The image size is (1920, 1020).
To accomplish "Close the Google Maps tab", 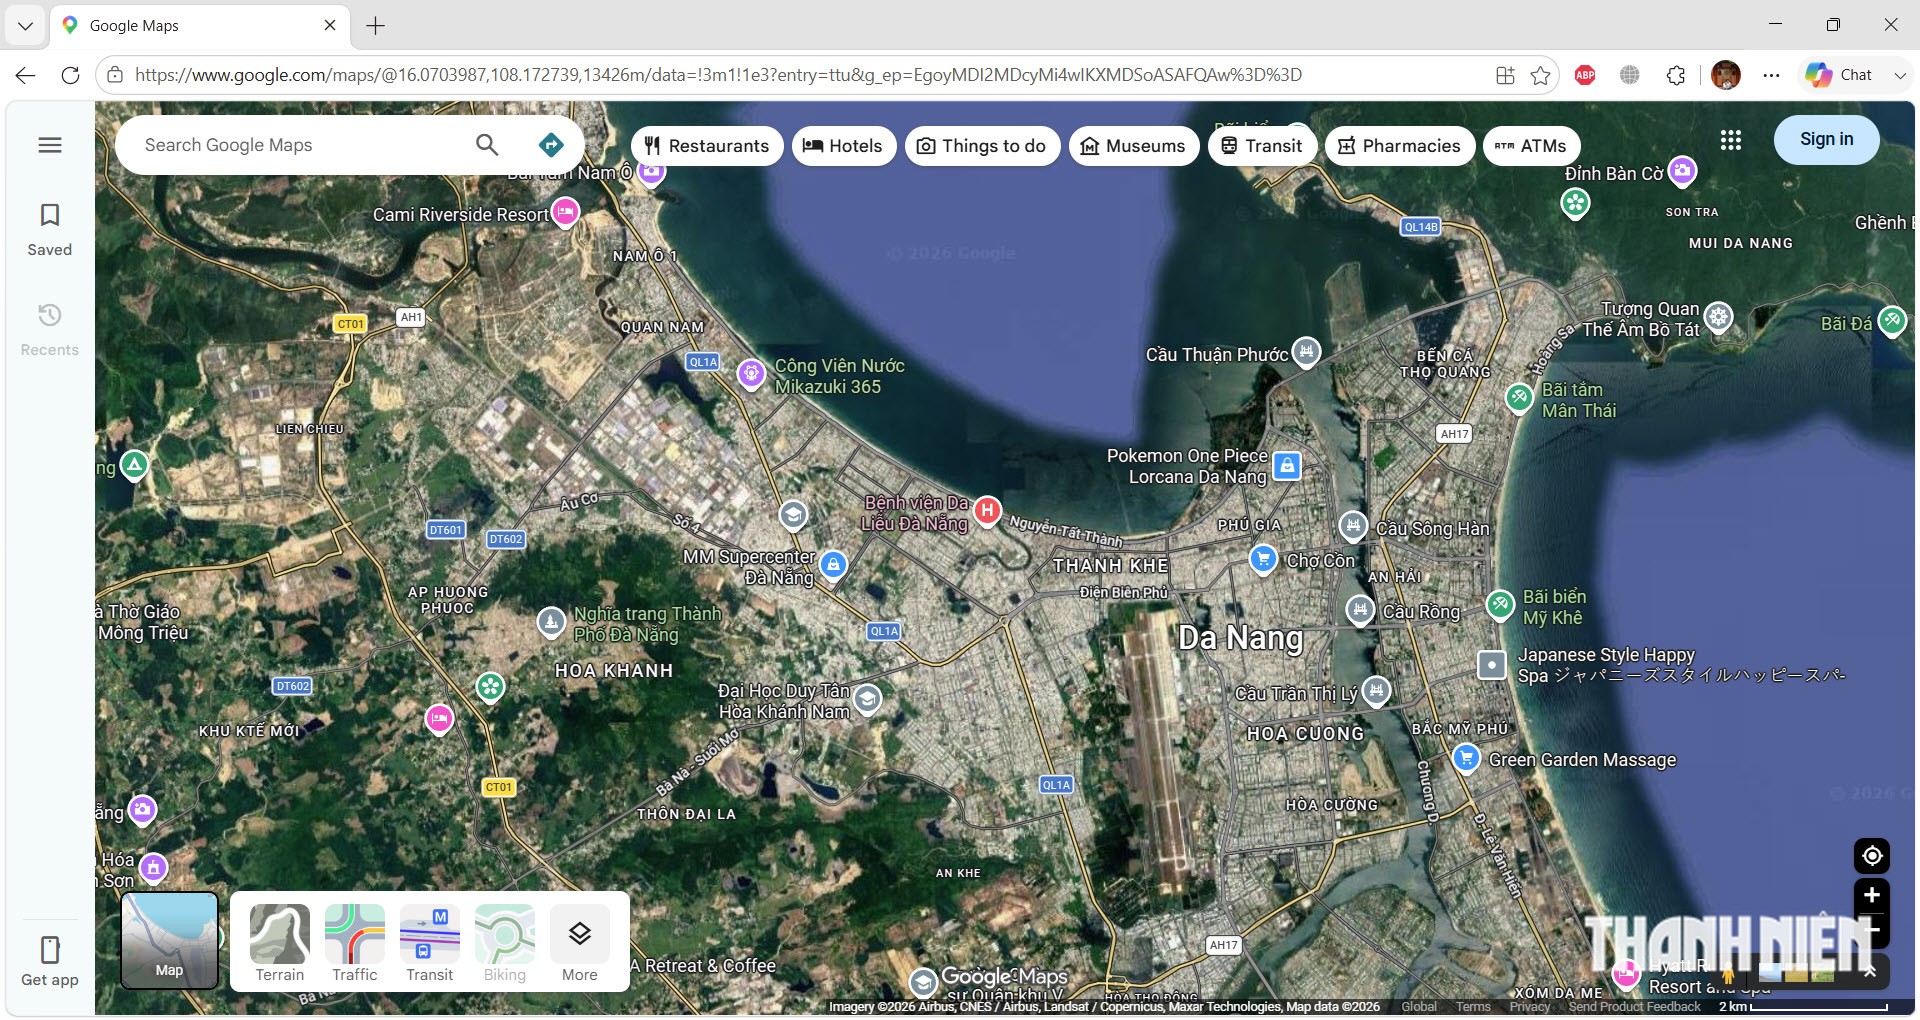I will [x=330, y=25].
